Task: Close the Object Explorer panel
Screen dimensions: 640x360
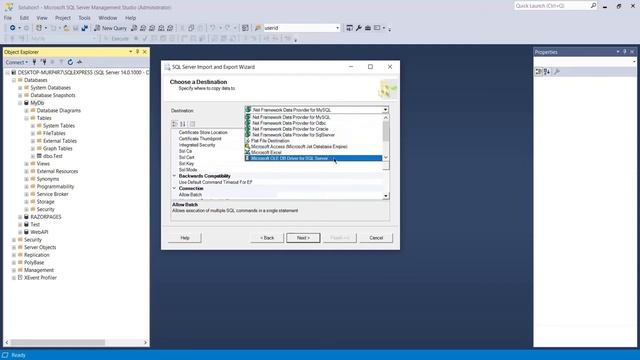Action: [x=144, y=52]
